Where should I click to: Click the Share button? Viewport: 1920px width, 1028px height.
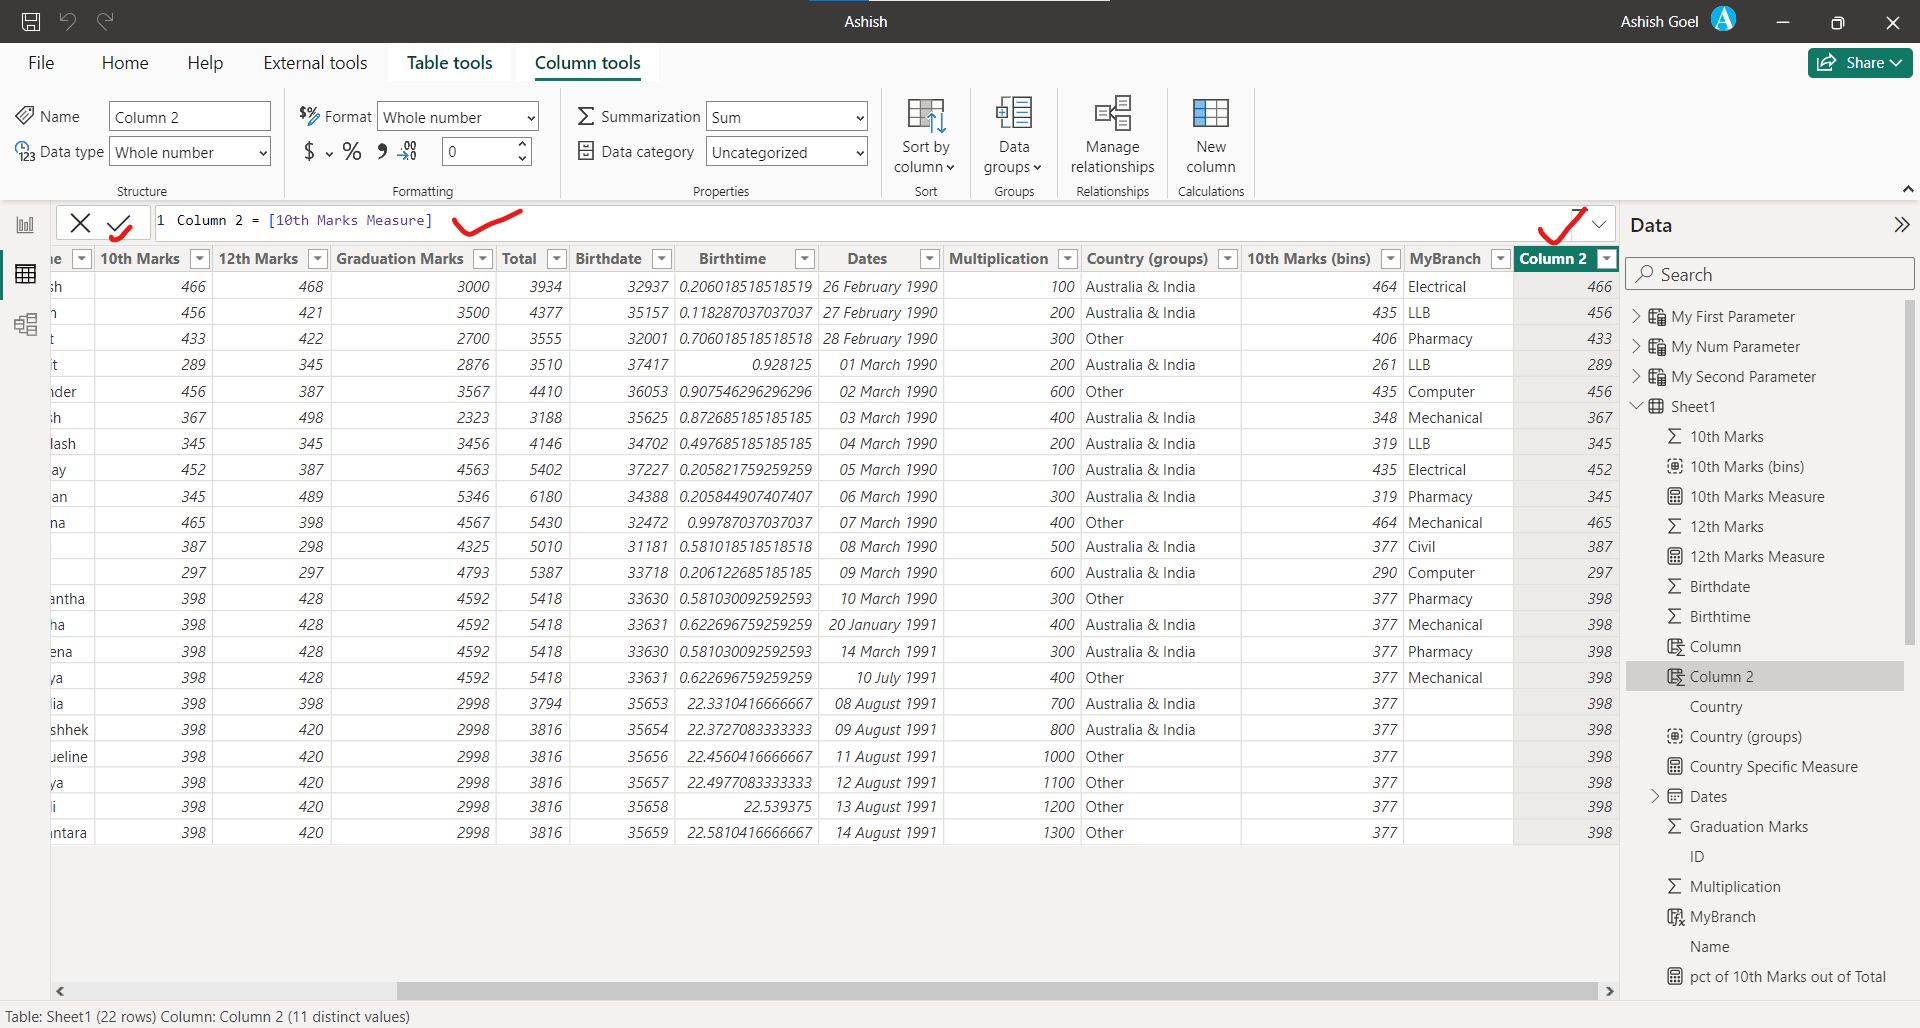click(x=1859, y=63)
